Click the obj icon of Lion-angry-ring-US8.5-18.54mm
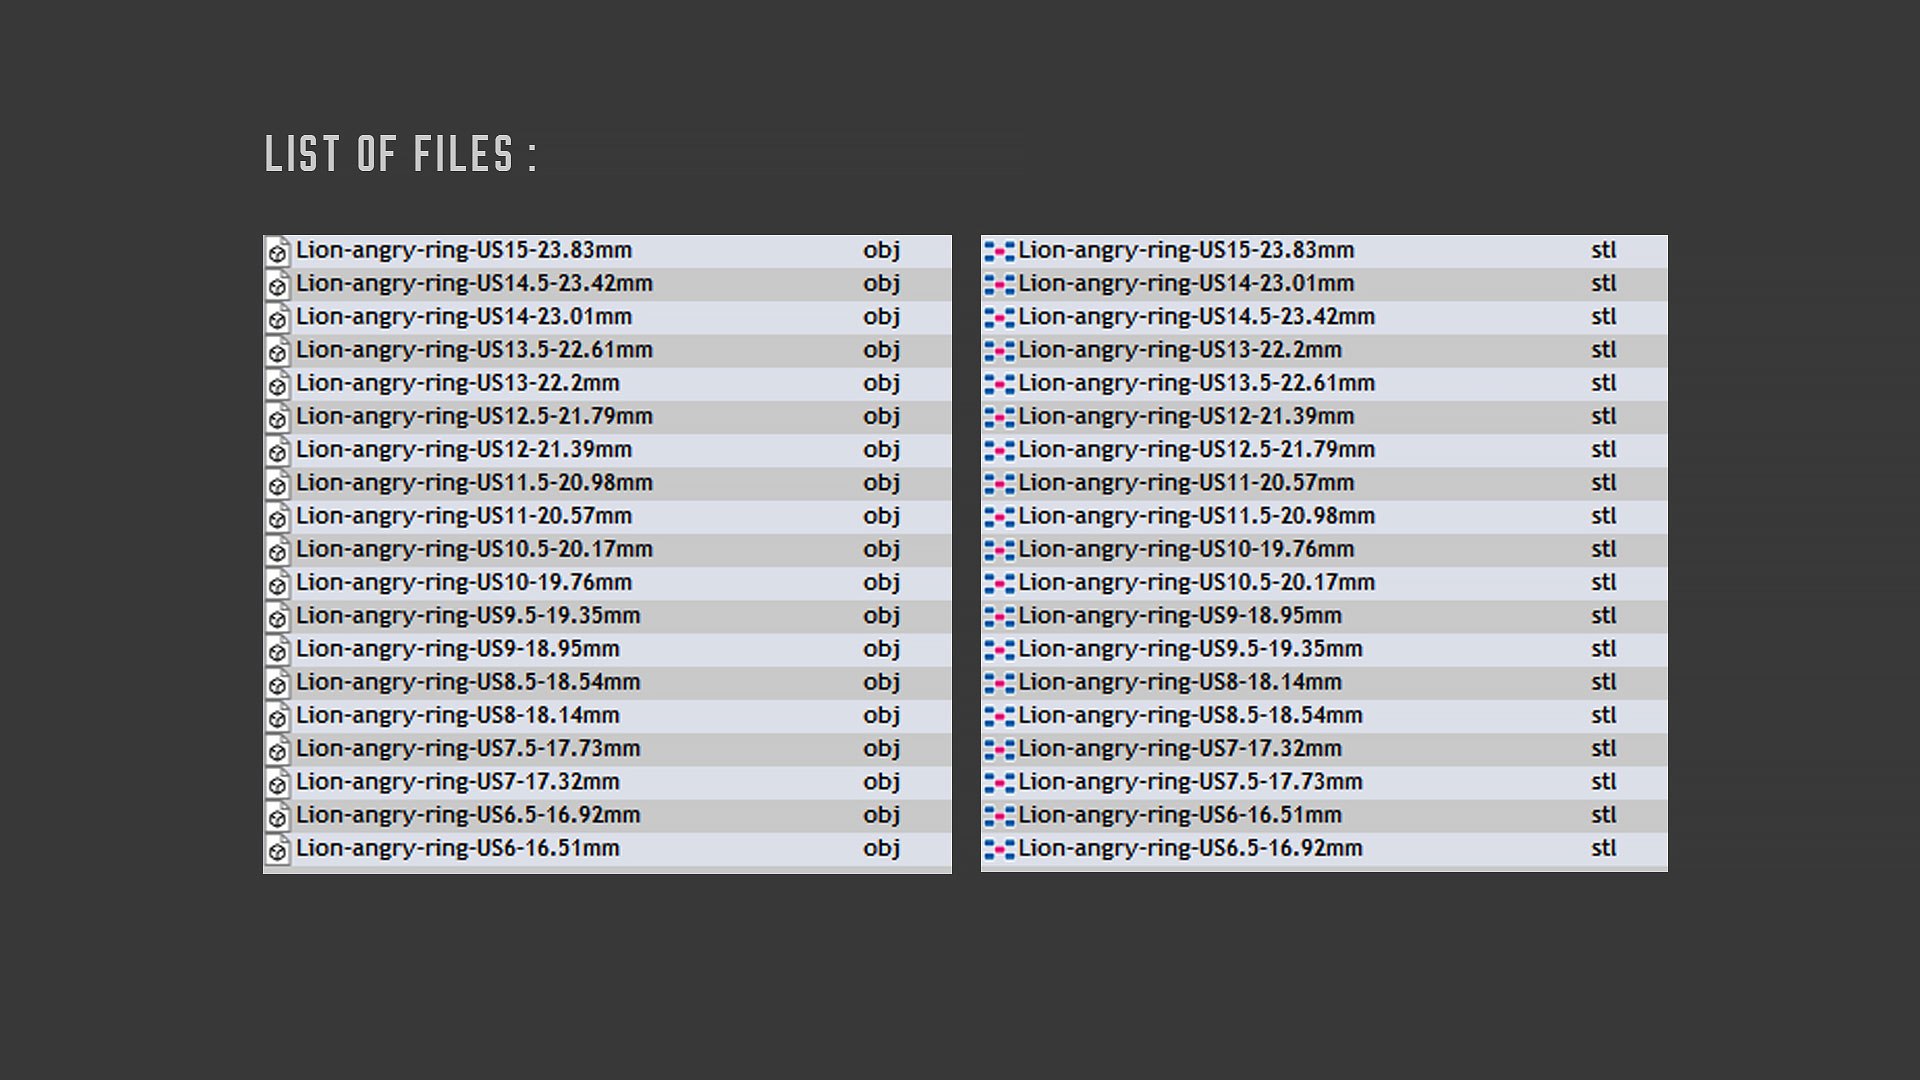 click(x=278, y=683)
